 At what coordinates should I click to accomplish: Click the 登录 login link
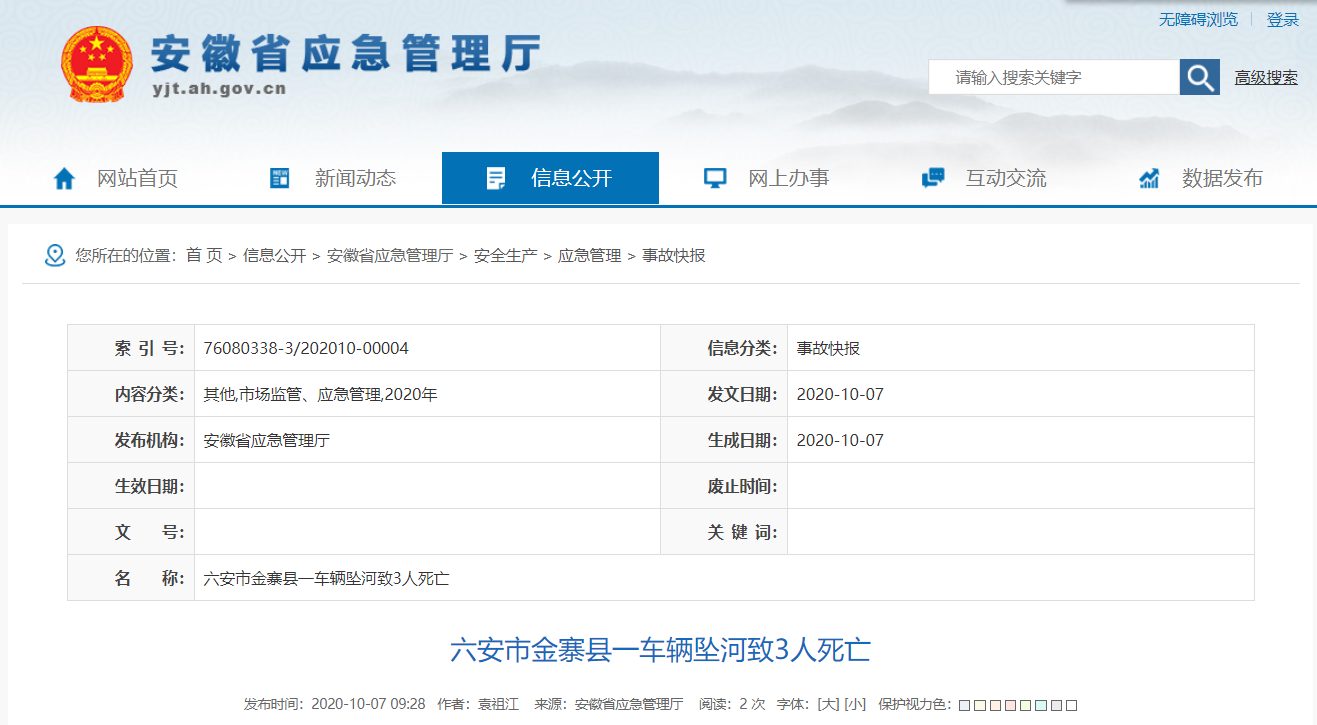pyautogui.click(x=1282, y=20)
